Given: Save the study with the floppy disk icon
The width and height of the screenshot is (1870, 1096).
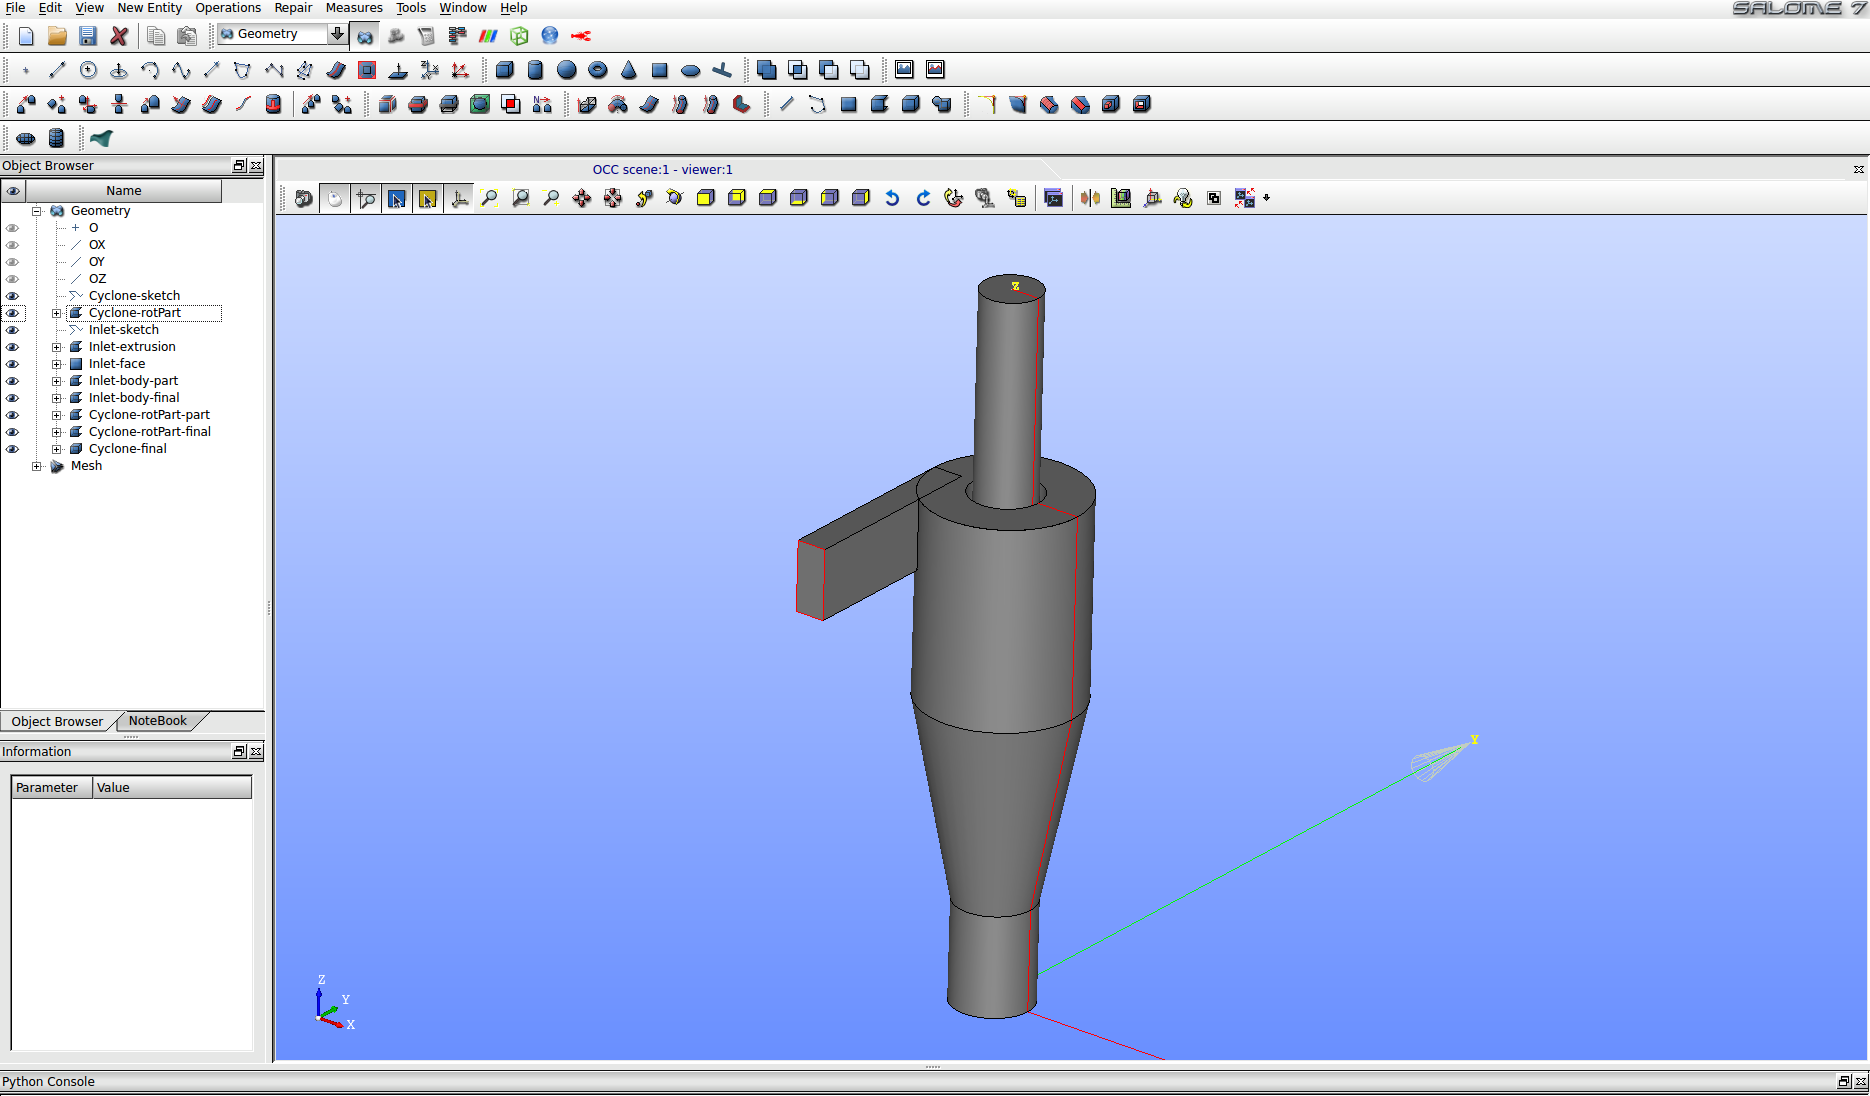Looking at the screenshot, I should point(88,36).
